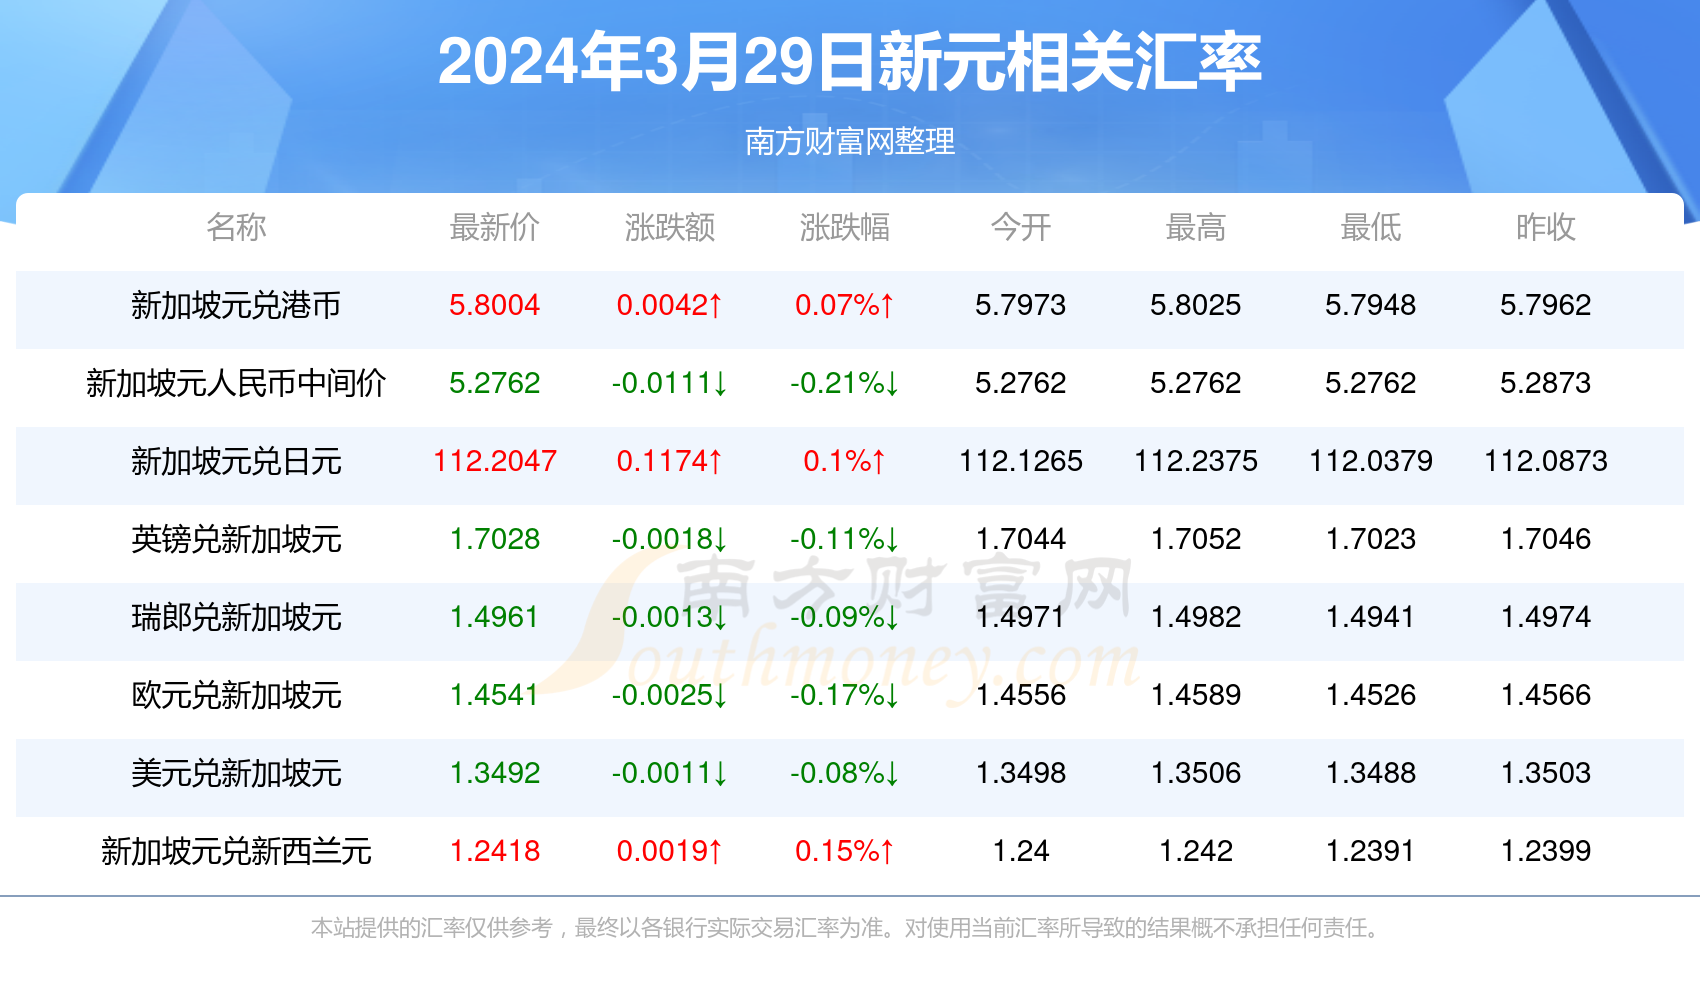Select the row name 新加坡元兑新西兰元
The height and width of the screenshot is (1000, 1700).
click(x=236, y=851)
